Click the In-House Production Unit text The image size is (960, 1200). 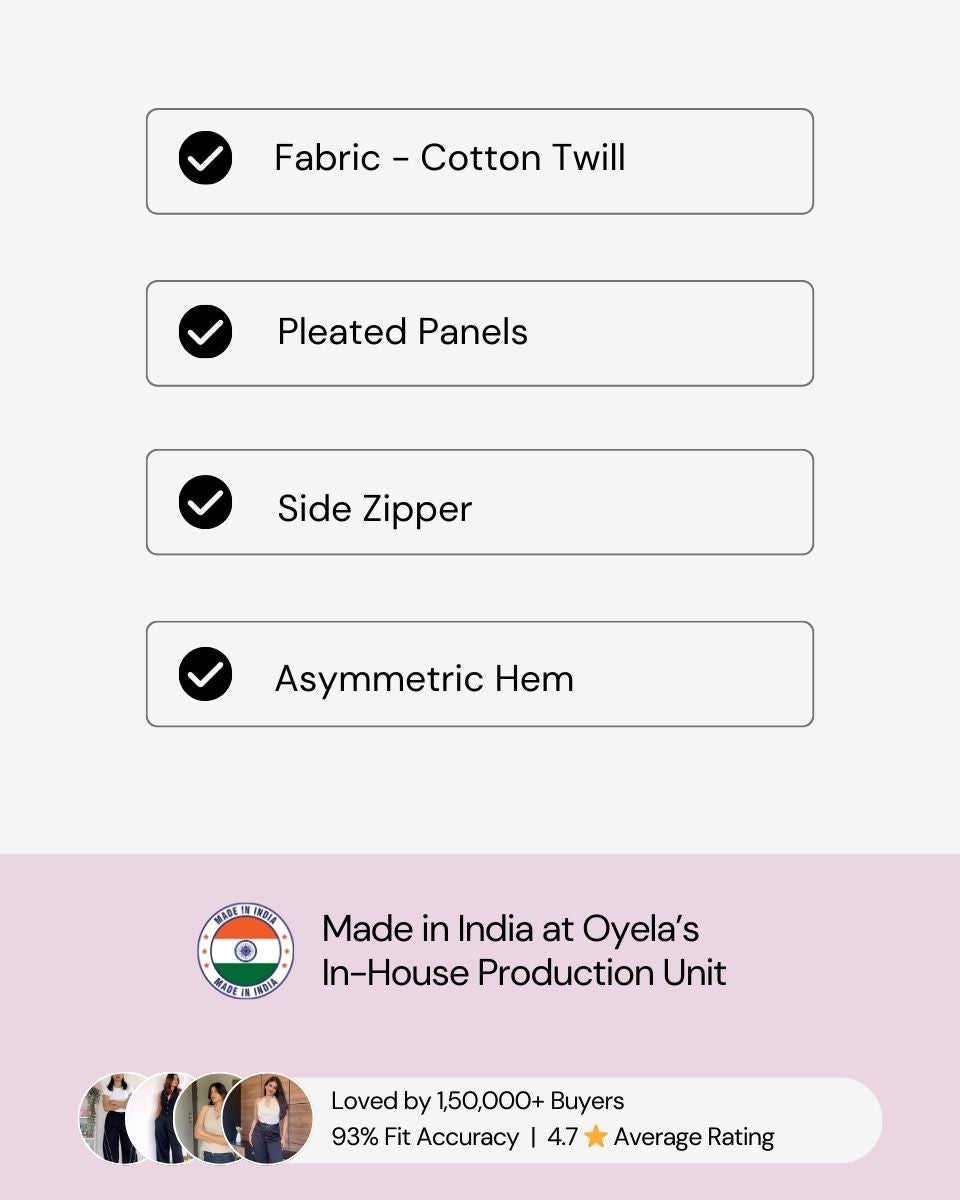coord(524,973)
